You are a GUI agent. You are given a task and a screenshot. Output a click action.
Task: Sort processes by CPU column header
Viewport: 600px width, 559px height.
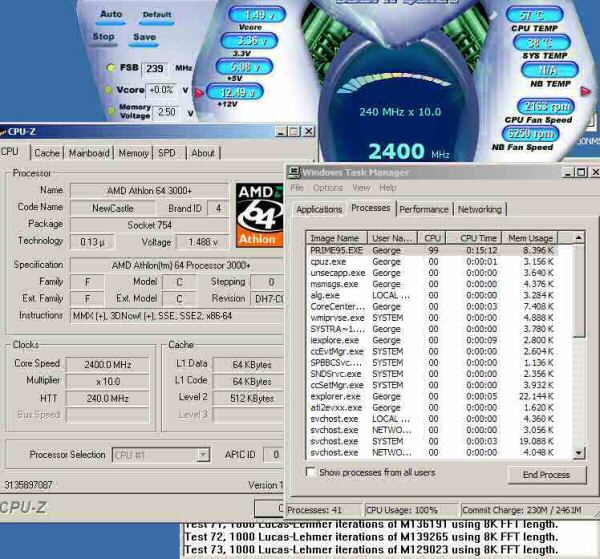pos(432,238)
